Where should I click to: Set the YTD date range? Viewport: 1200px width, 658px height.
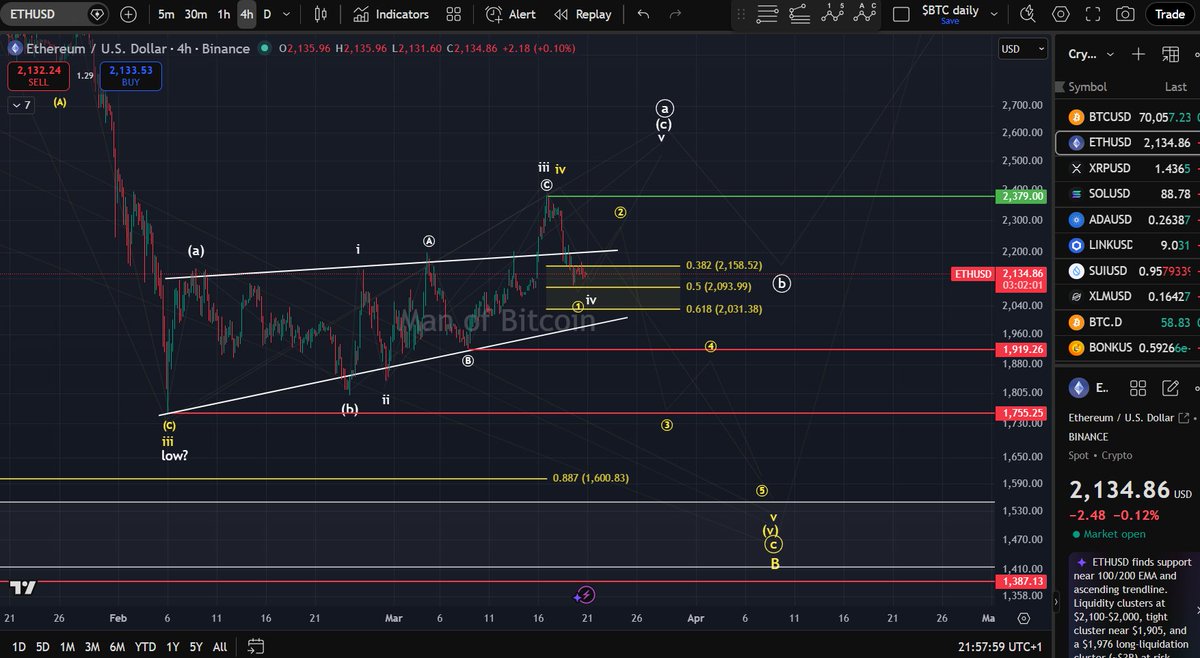click(x=145, y=646)
